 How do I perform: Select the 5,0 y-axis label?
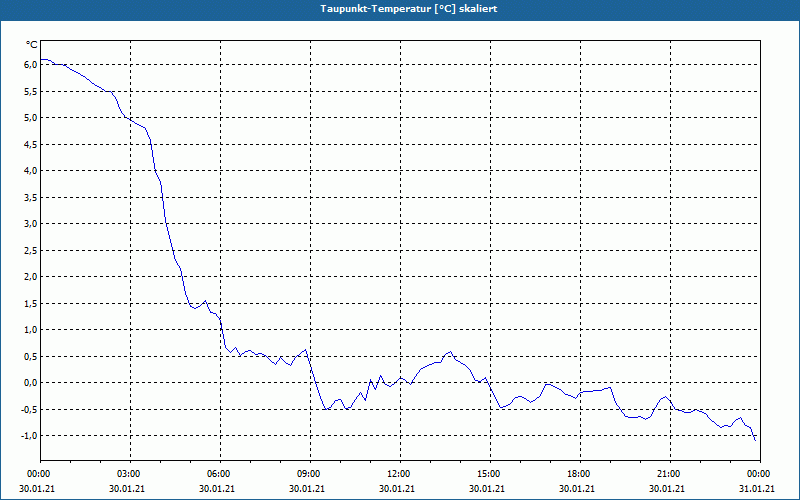pyautogui.click(x=30, y=118)
